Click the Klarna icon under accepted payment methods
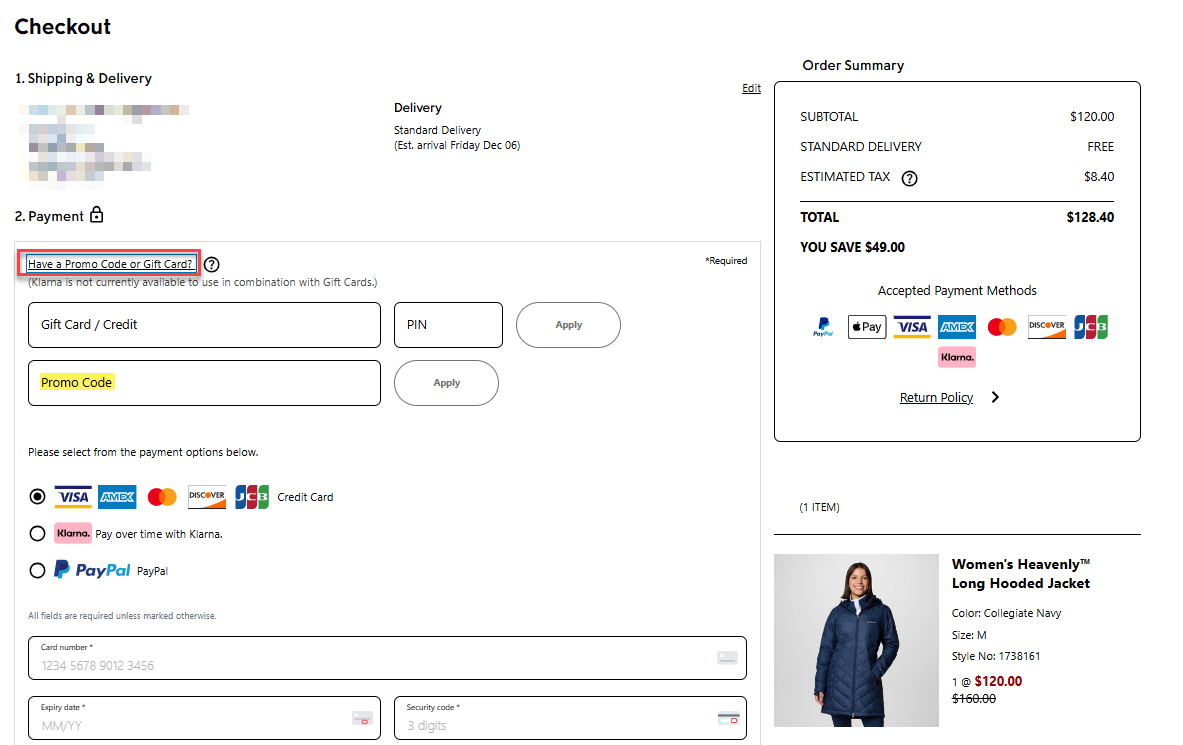 (x=956, y=356)
